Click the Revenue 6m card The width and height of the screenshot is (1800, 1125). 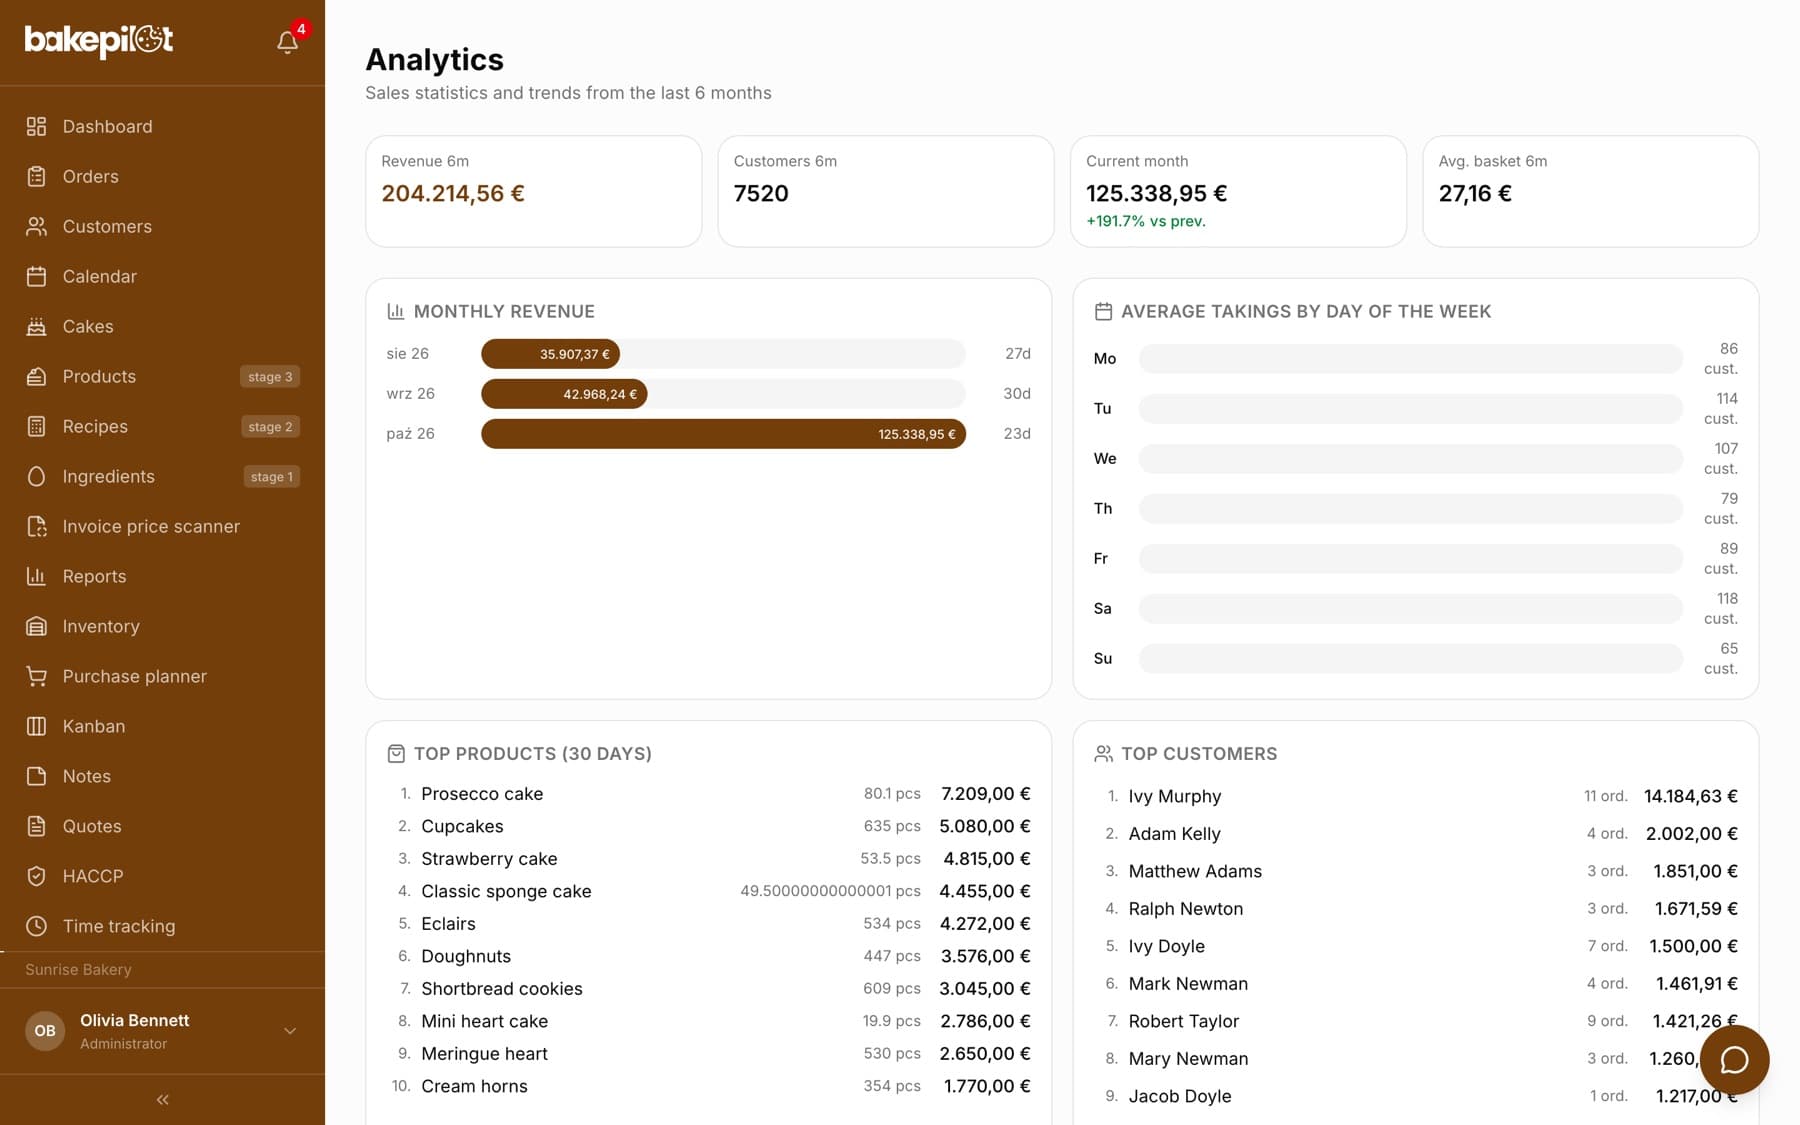(533, 191)
